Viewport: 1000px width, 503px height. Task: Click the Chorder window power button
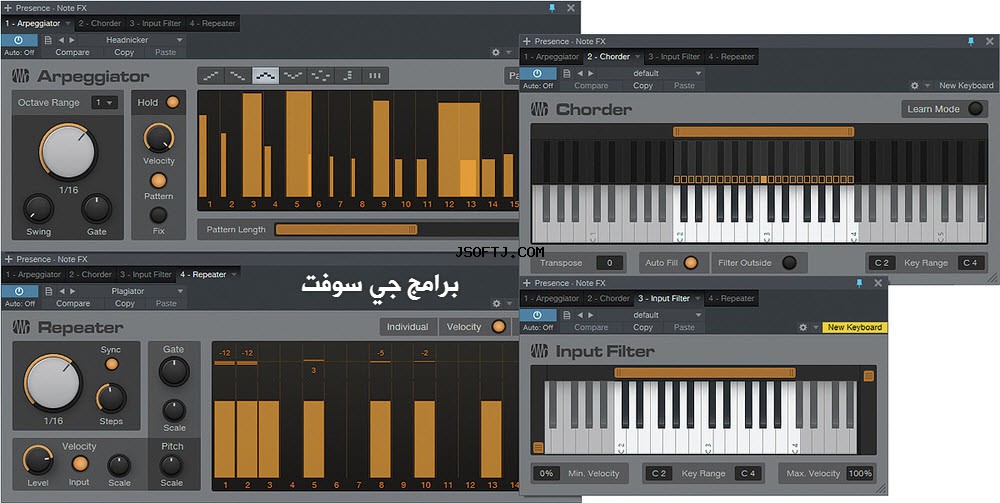click(539, 73)
